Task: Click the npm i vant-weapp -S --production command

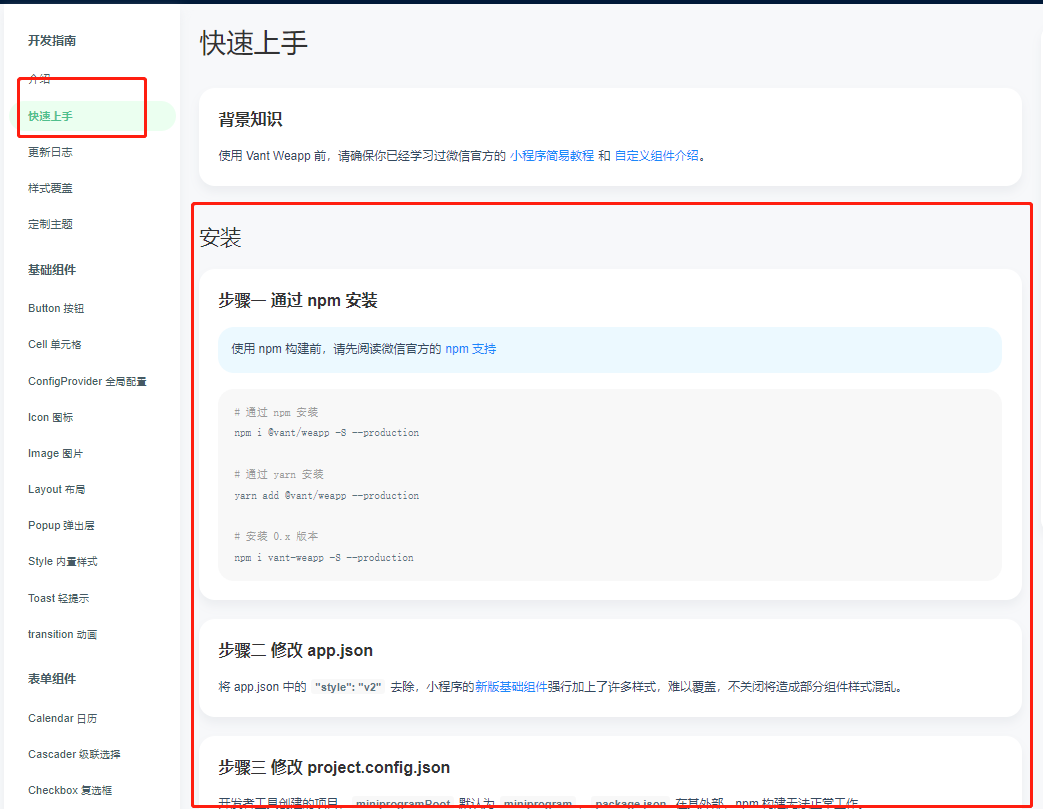Action: [324, 558]
